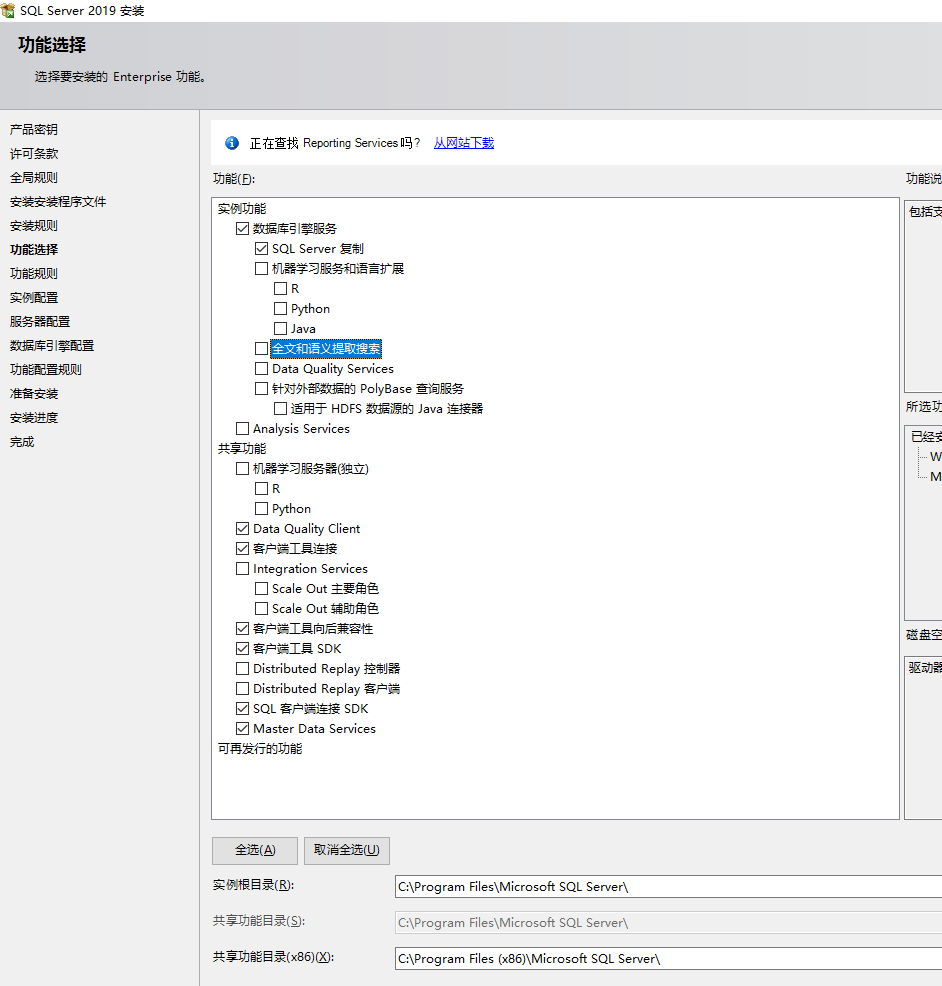Uncheck the 客户端工具 SDK checkbox

pyautogui.click(x=242, y=648)
